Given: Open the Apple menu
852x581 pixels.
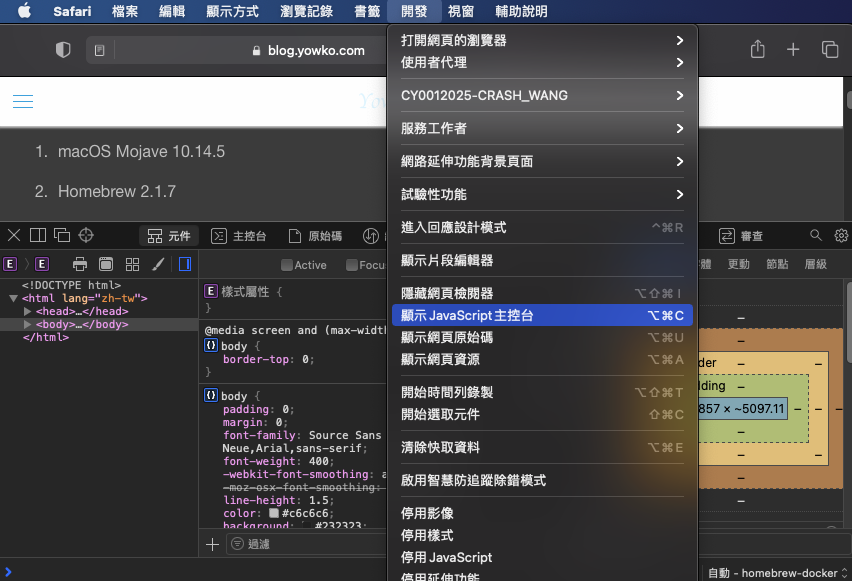Looking at the screenshot, I should (24, 11).
